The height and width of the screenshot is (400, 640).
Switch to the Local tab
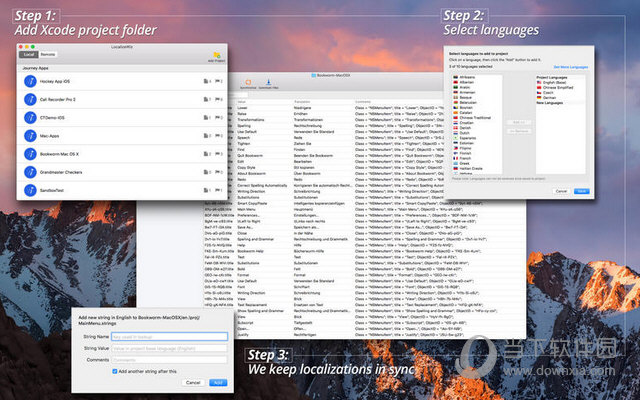(29, 54)
